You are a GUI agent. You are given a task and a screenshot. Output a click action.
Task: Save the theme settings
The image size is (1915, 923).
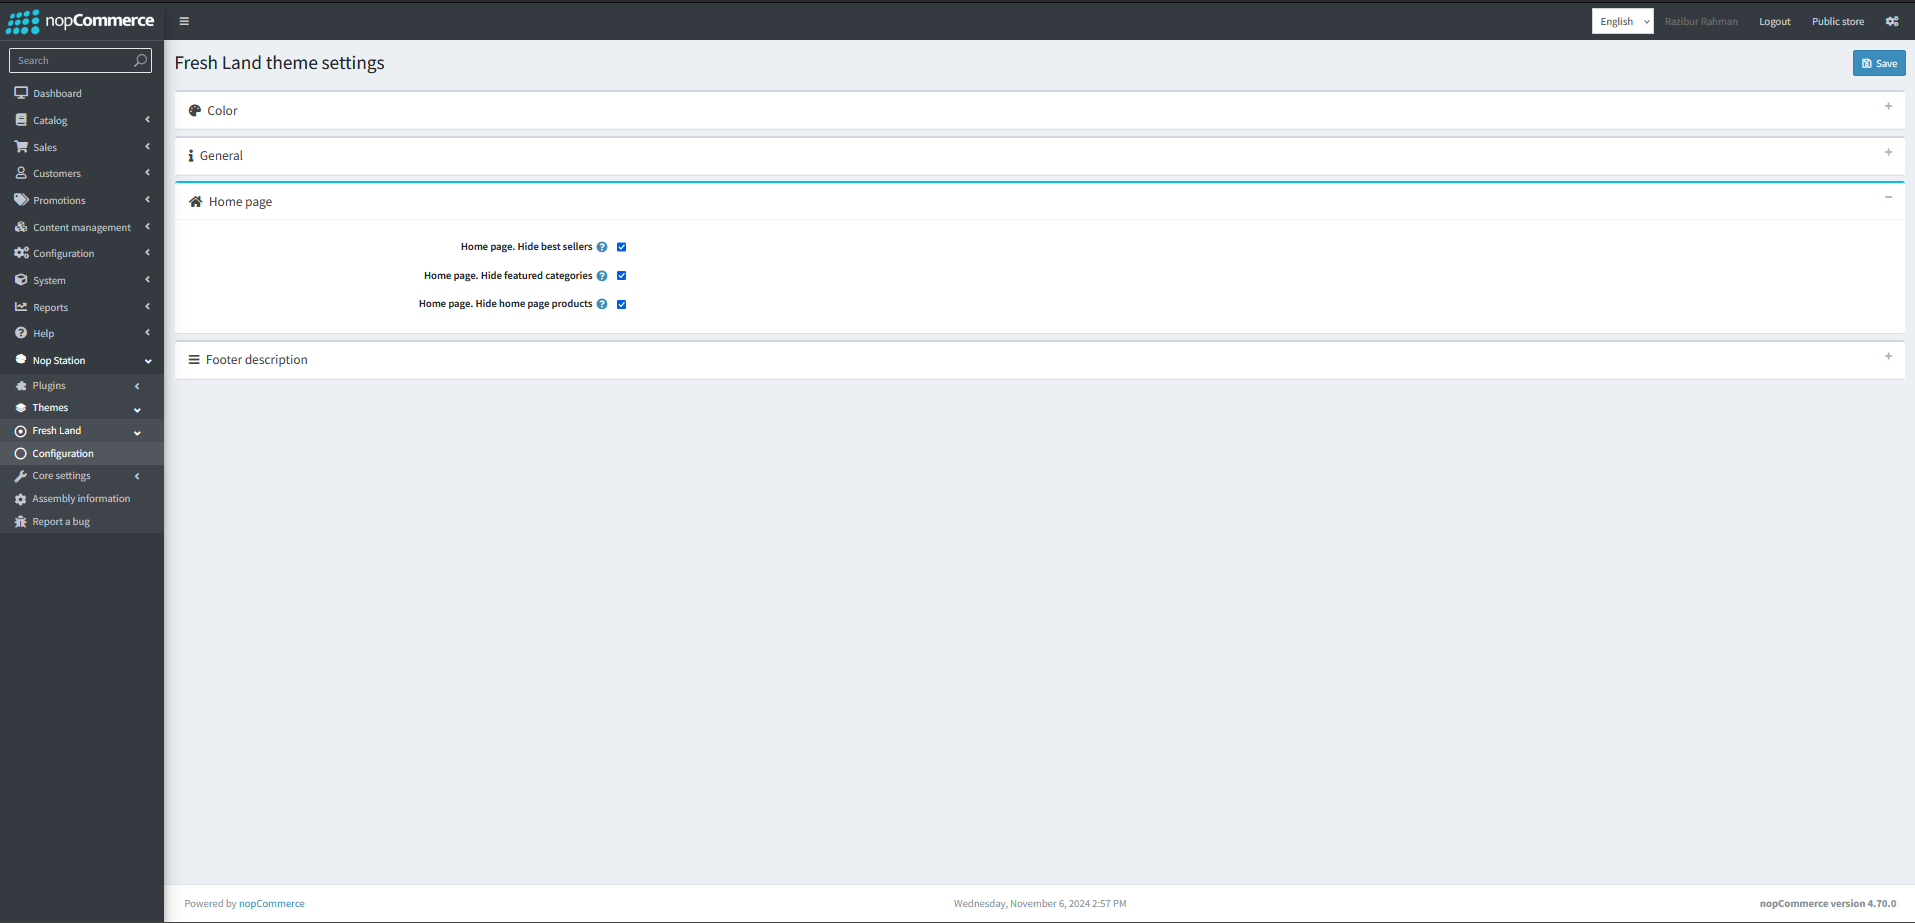click(x=1879, y=63)
